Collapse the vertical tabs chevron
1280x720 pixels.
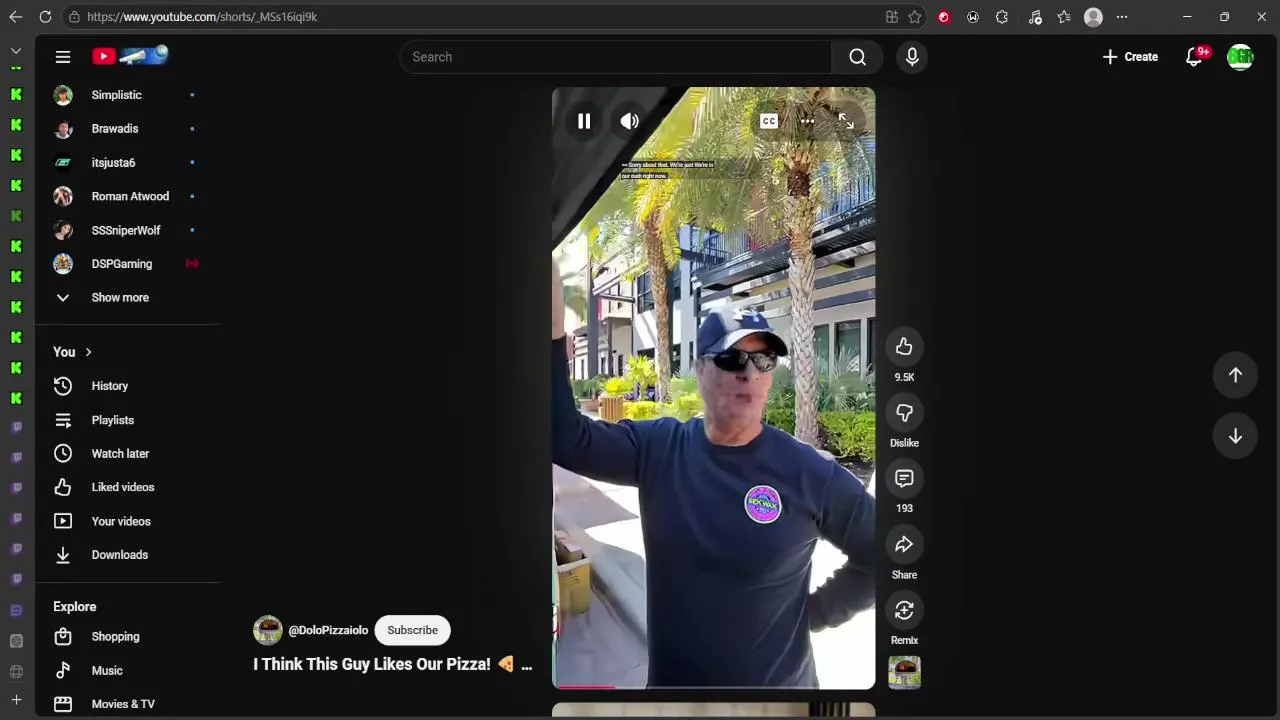16,51
